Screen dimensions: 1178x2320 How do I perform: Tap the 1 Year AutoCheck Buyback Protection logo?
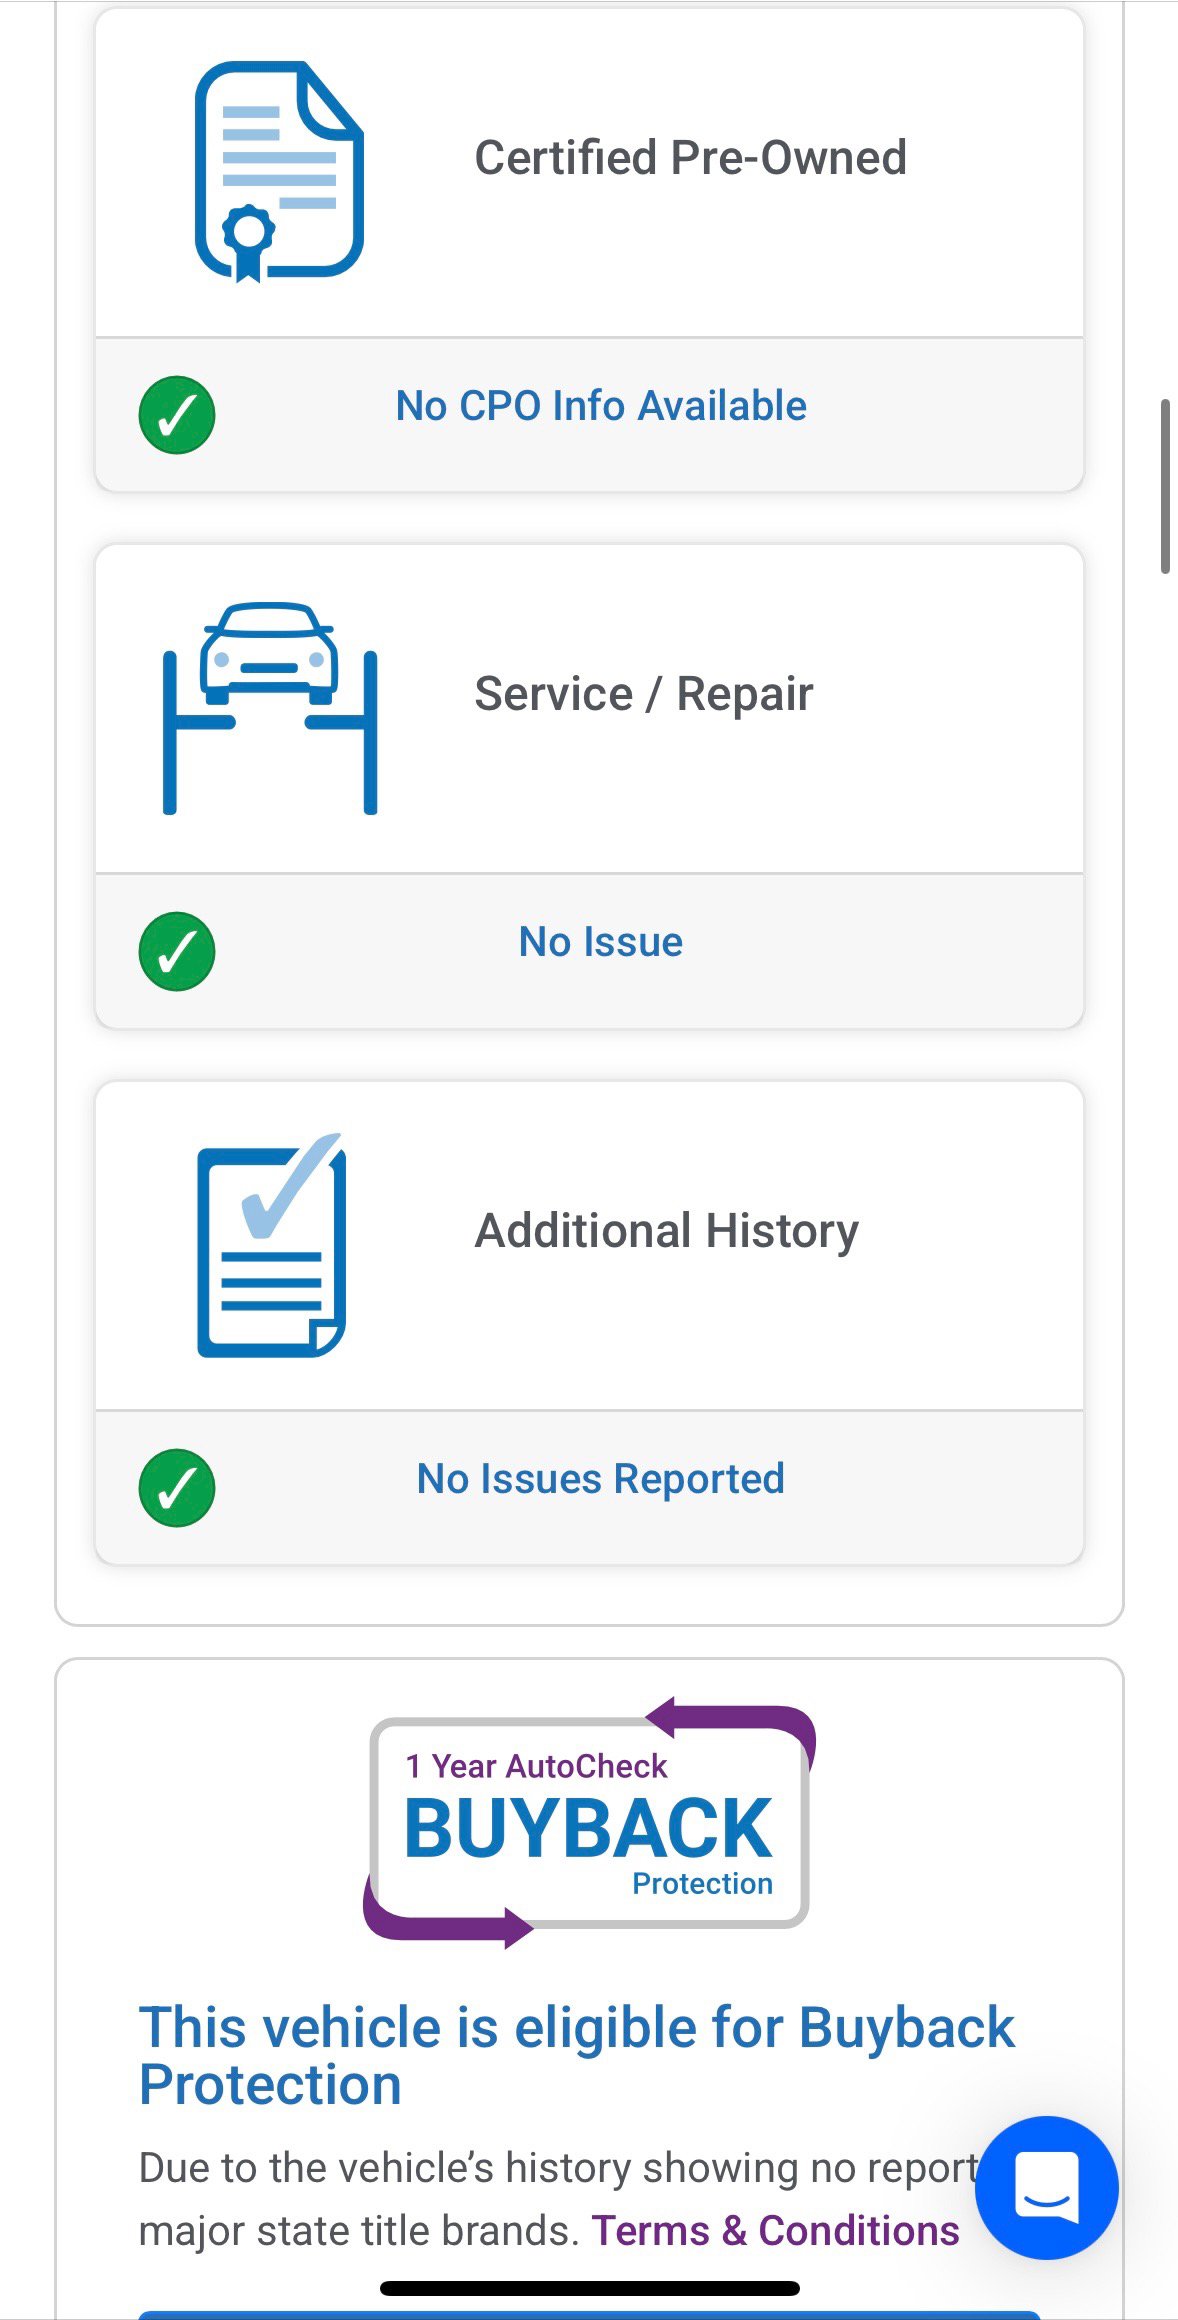point(589,1824)
